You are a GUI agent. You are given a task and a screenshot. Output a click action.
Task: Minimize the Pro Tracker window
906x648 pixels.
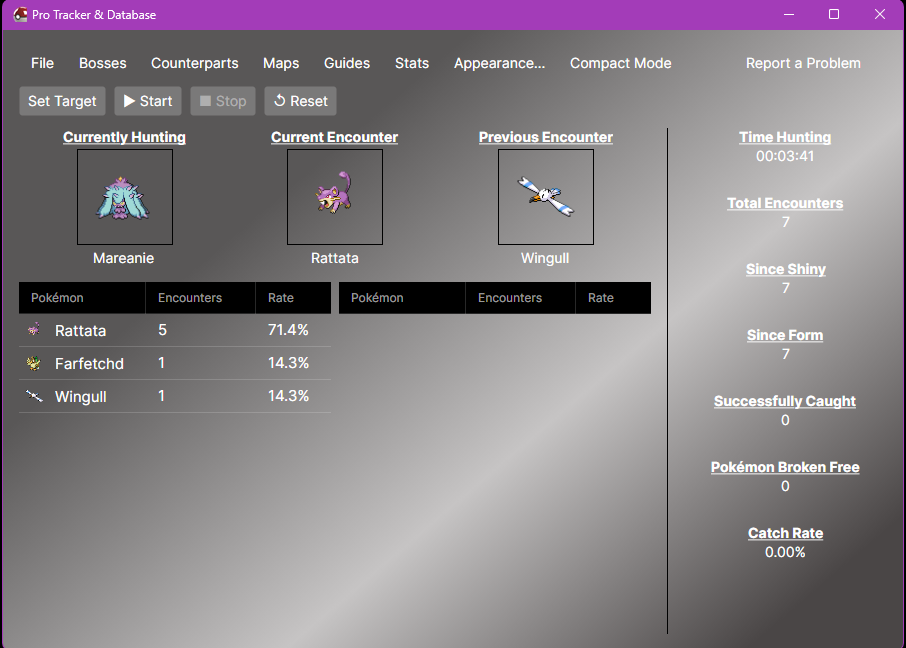(x=789, y=14)
